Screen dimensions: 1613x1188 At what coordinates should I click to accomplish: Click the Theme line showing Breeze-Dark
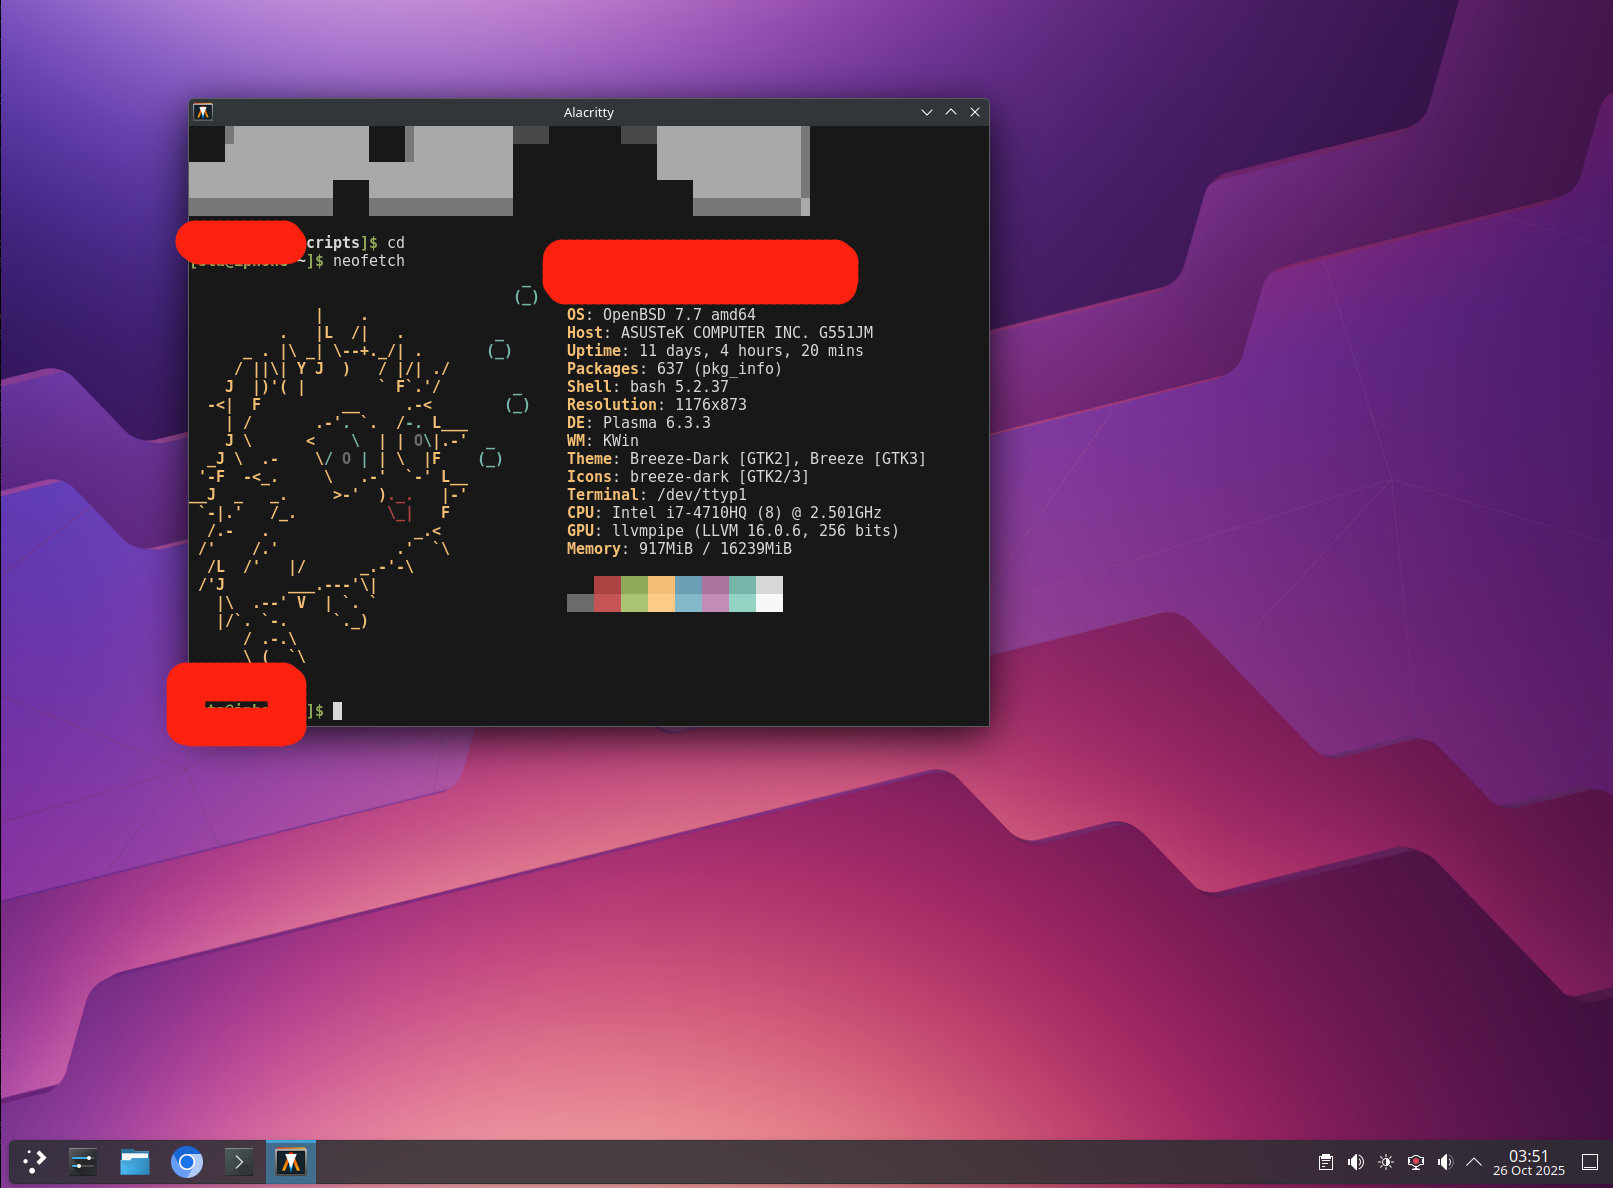pyautogui.click(x=746, y=459)
